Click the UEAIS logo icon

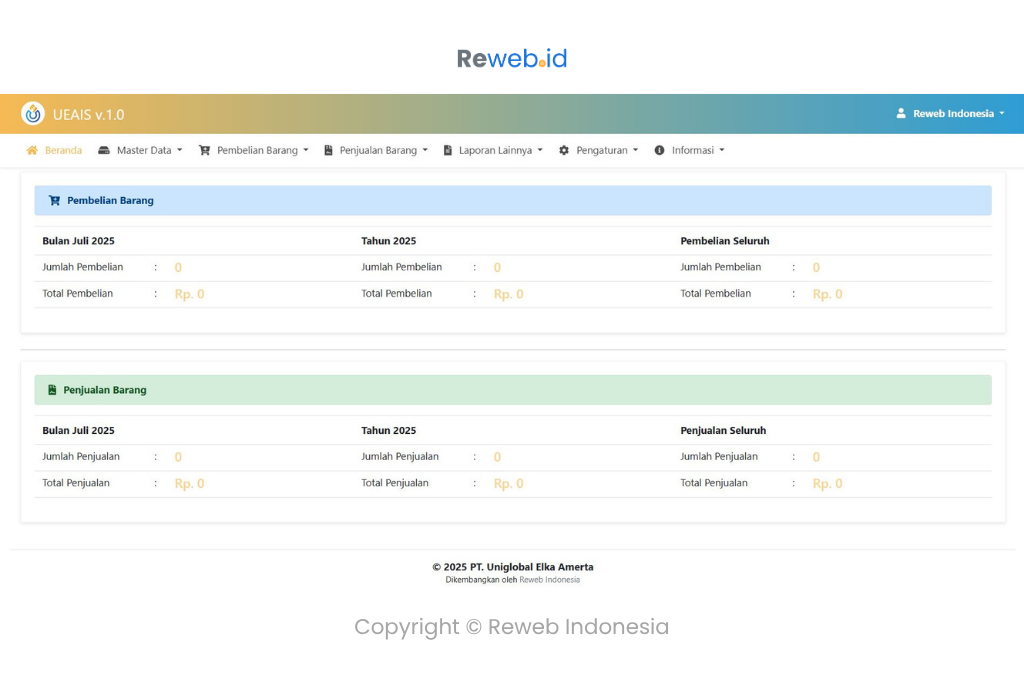point(33,114)
